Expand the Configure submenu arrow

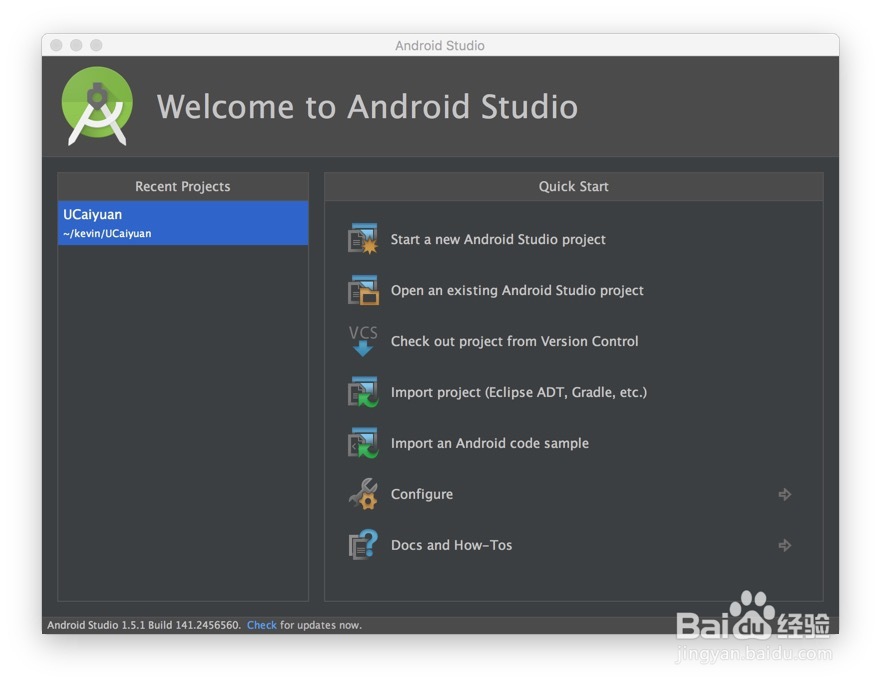[x=785, y=494]
